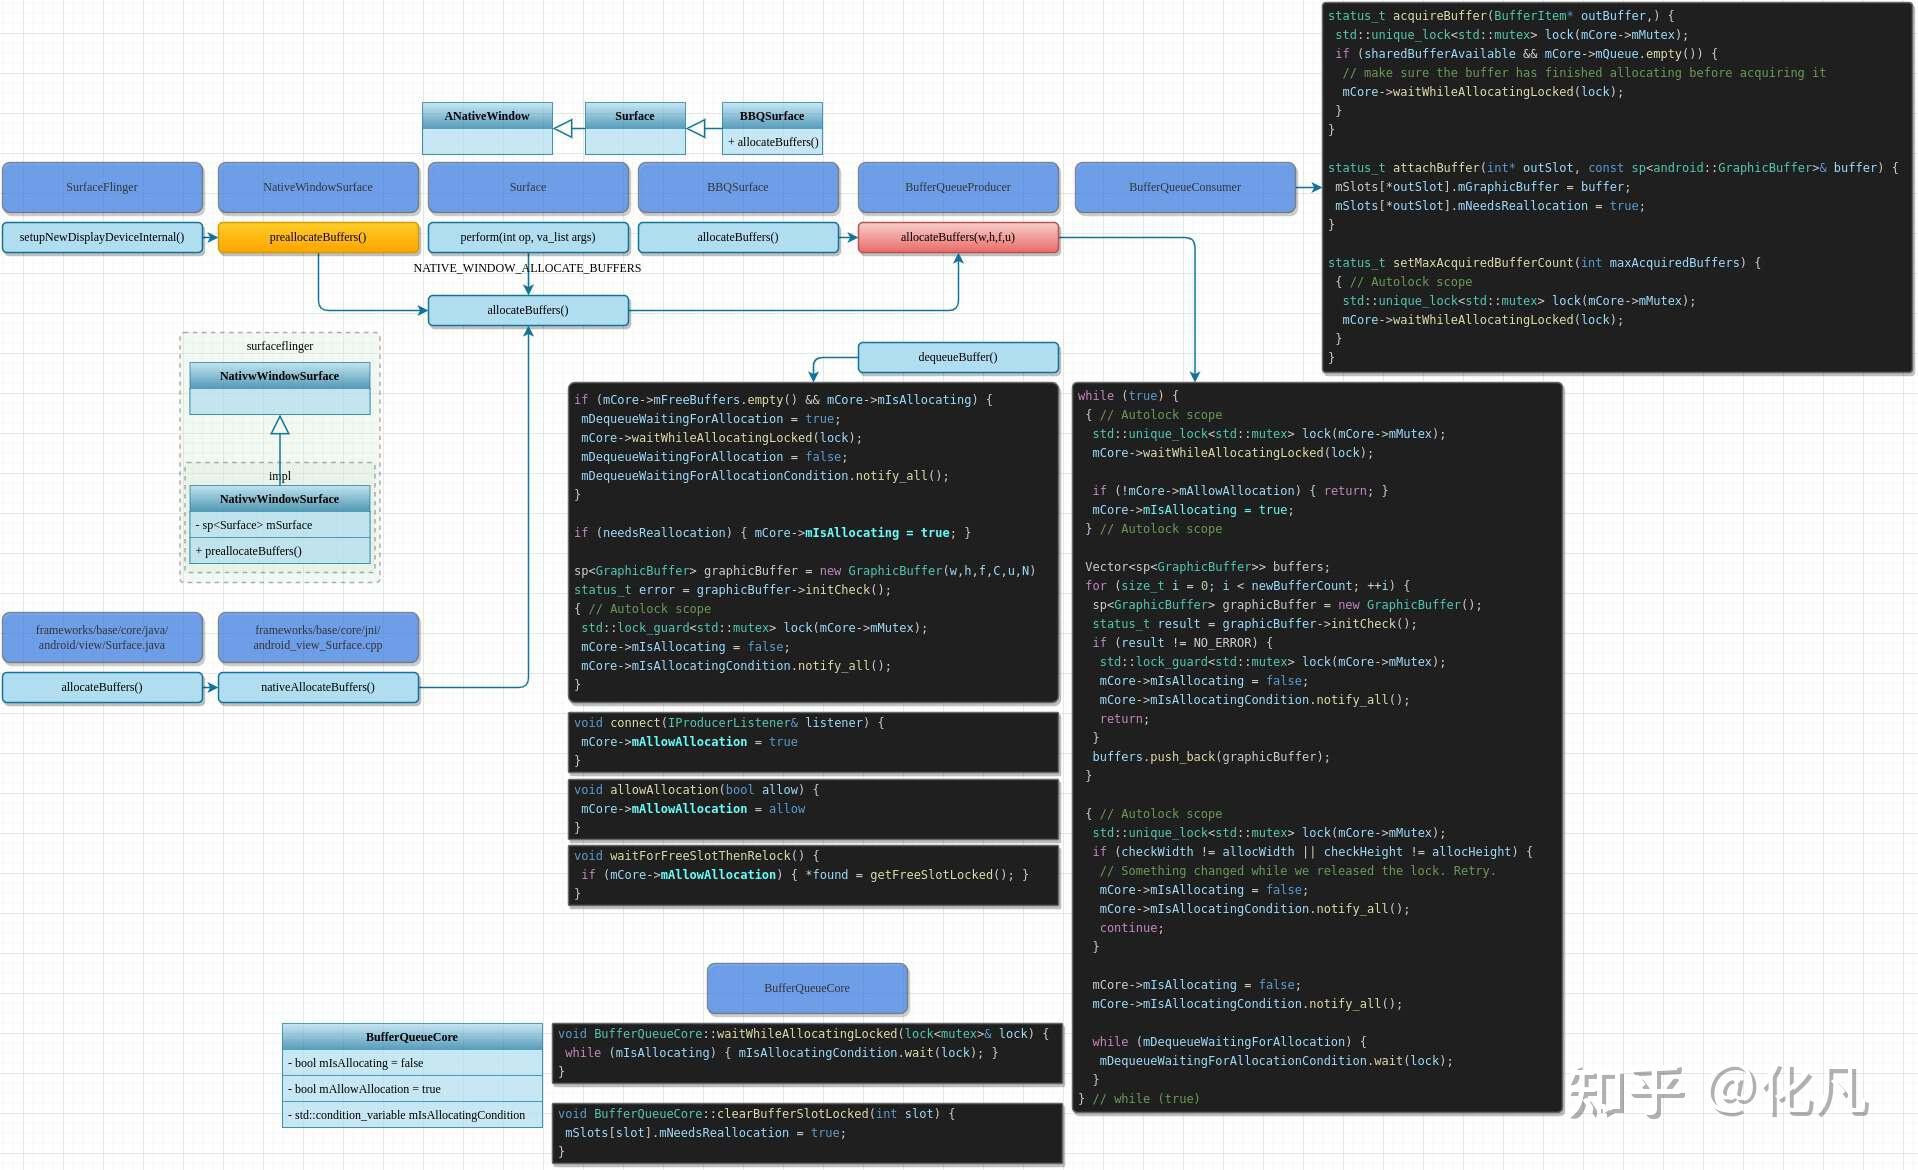The image size is (1918, 1170).
Task: Click 'Vector<sp<GraphicBuffer>> buffers;' line
Action: point(1207,567)
